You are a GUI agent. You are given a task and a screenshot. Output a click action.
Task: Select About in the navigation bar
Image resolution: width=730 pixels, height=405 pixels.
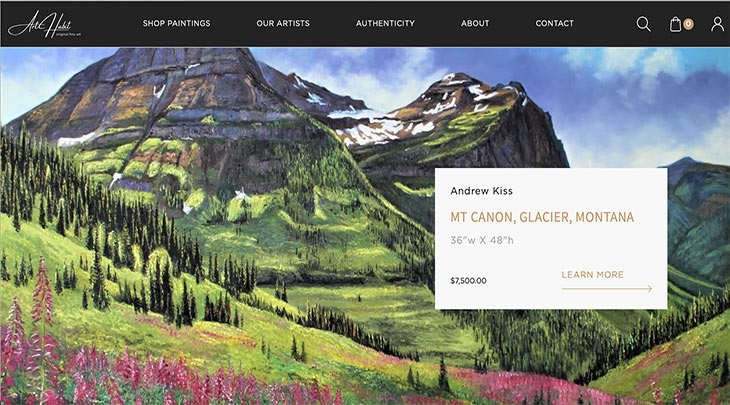coord(475,23)
